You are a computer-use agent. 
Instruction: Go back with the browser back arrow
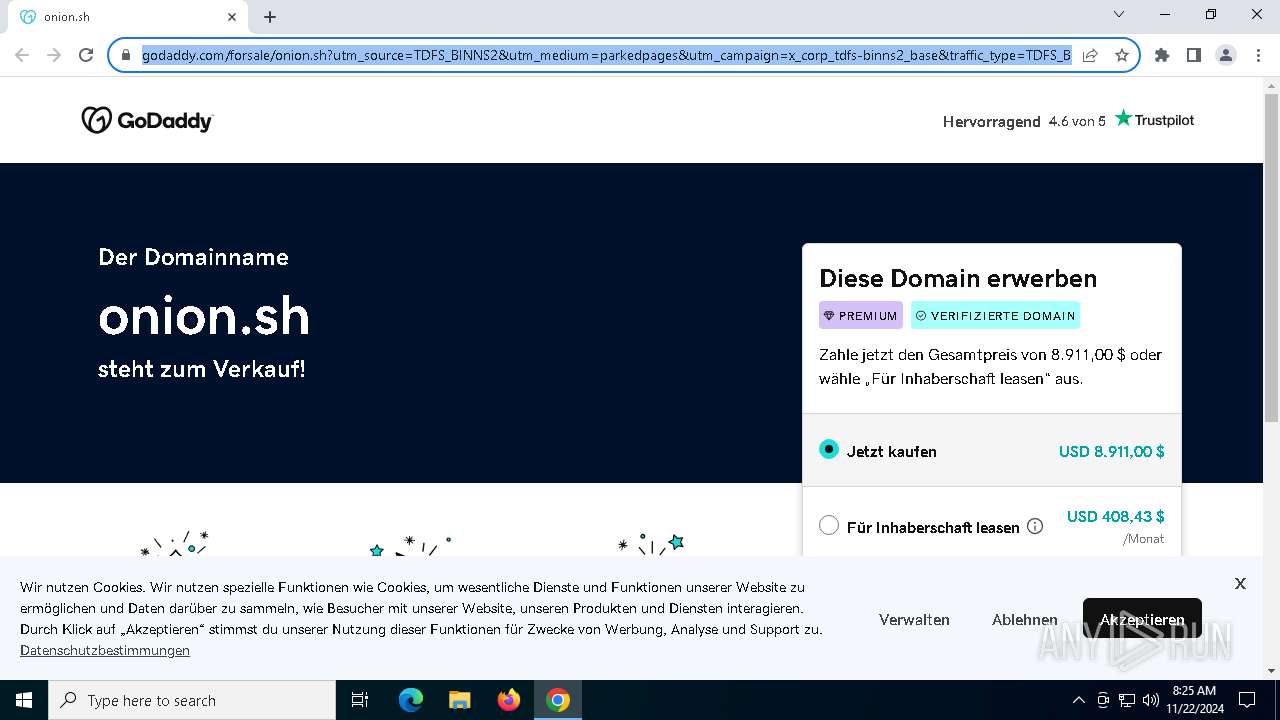(x=22, y=55)
